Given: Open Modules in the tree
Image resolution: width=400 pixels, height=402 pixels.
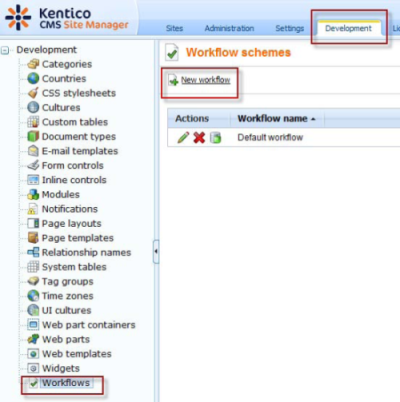Looking at the screenshot, I should [61, 194].
